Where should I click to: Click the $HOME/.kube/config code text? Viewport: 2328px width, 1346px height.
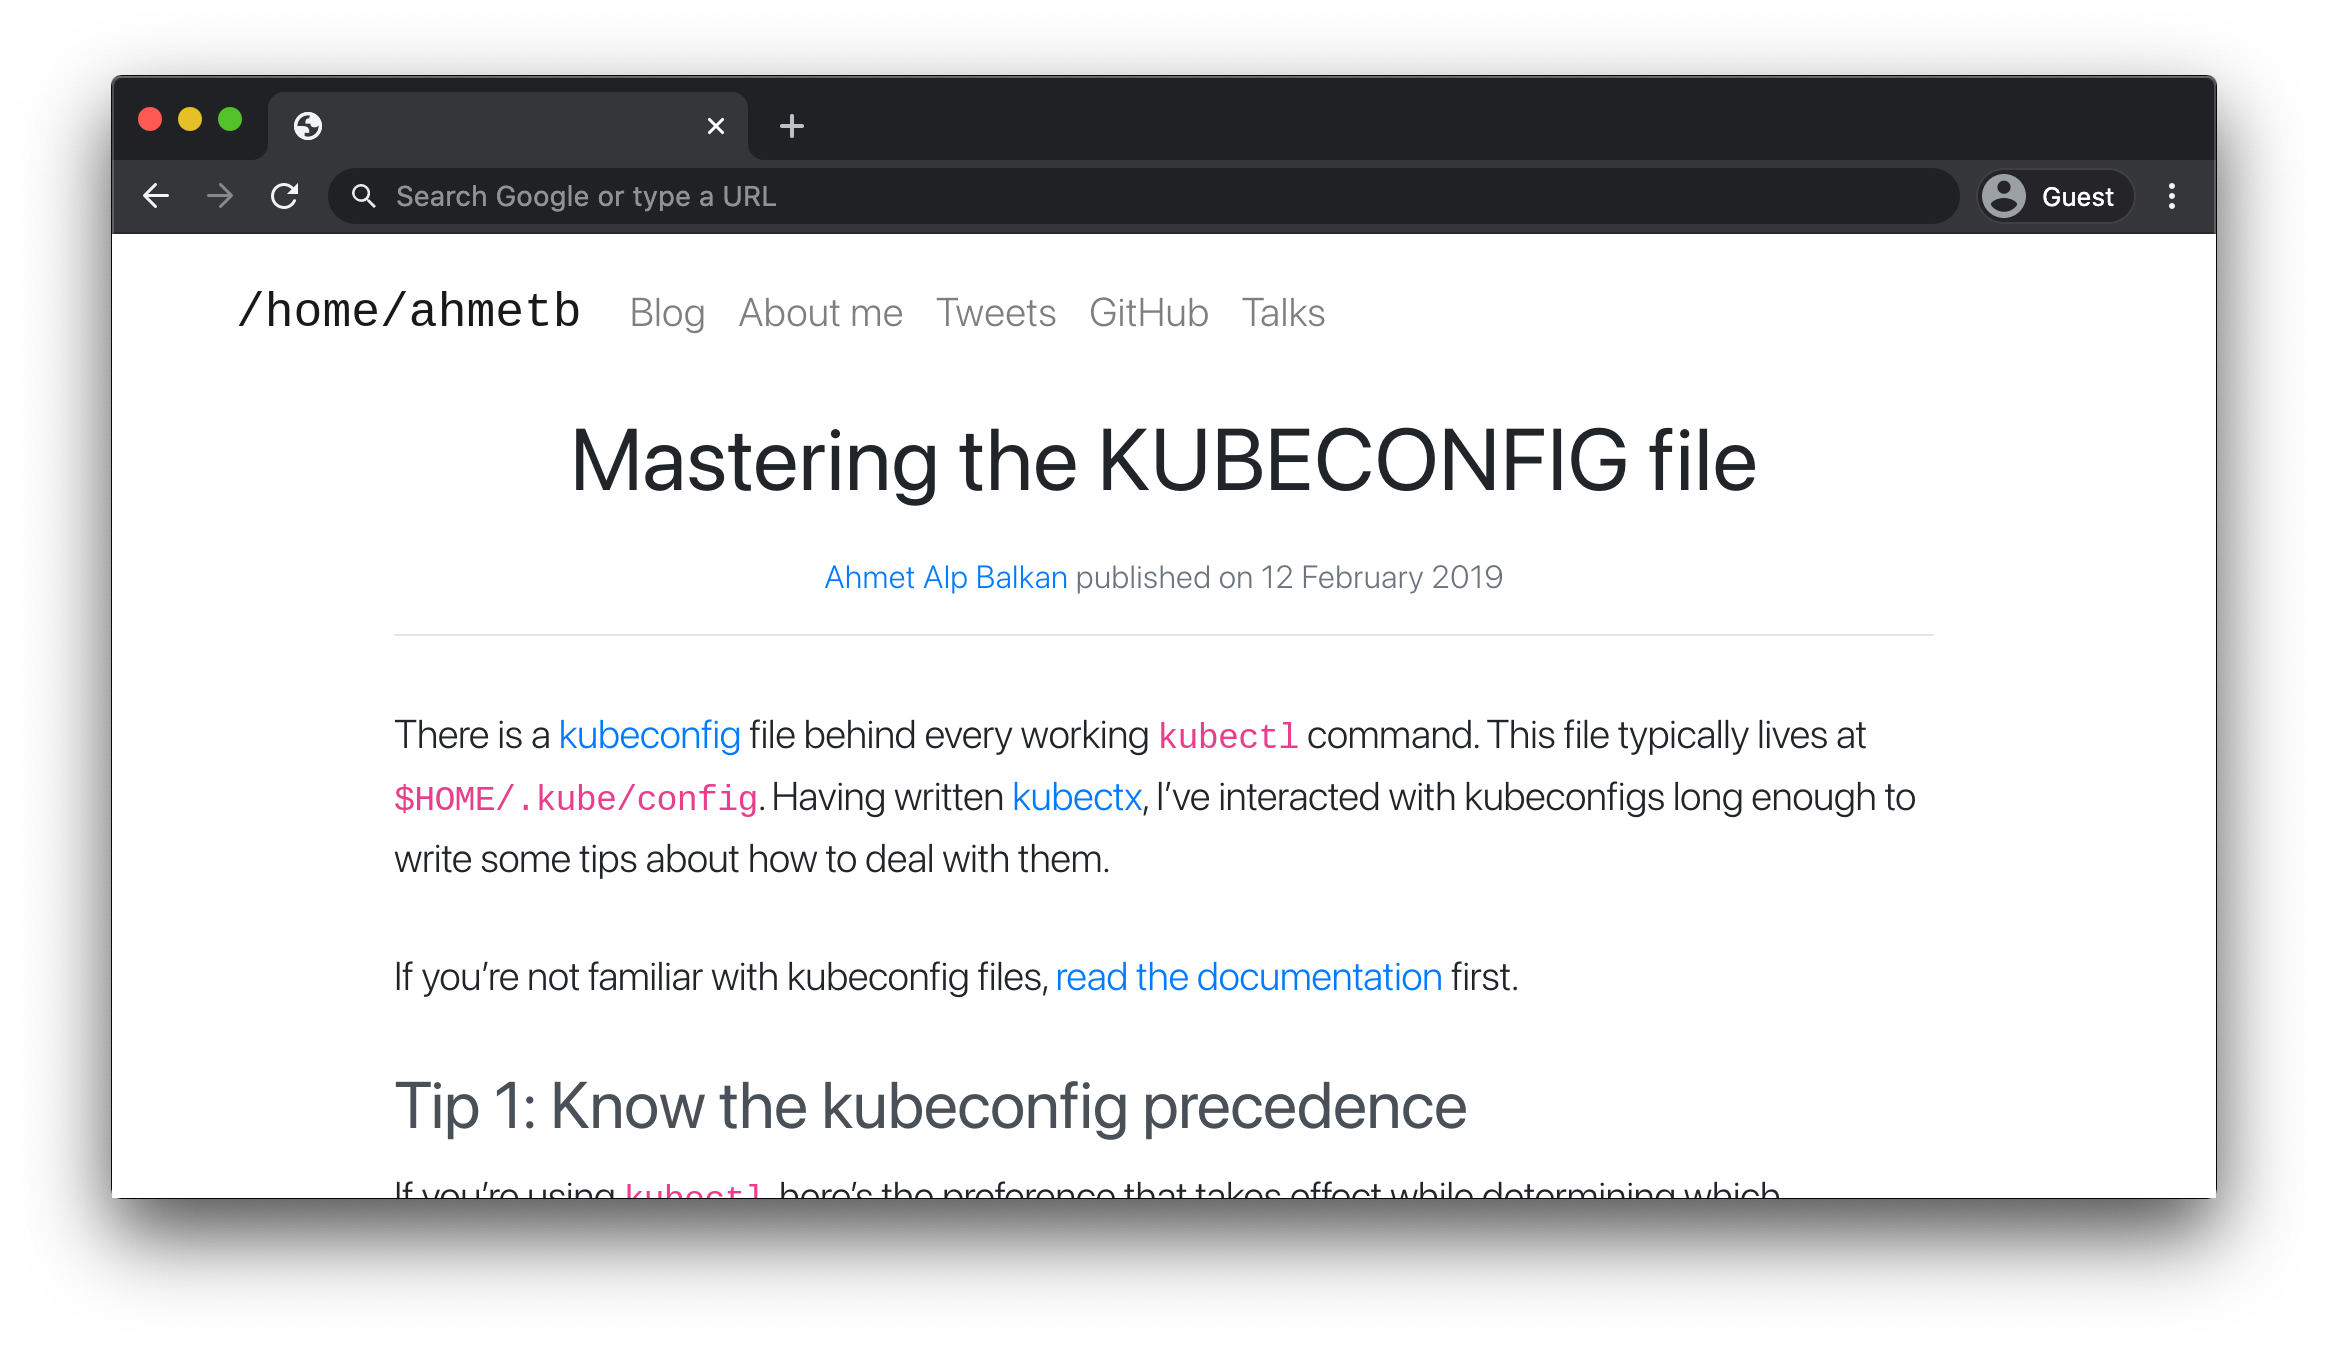click(x=576, y=799)
